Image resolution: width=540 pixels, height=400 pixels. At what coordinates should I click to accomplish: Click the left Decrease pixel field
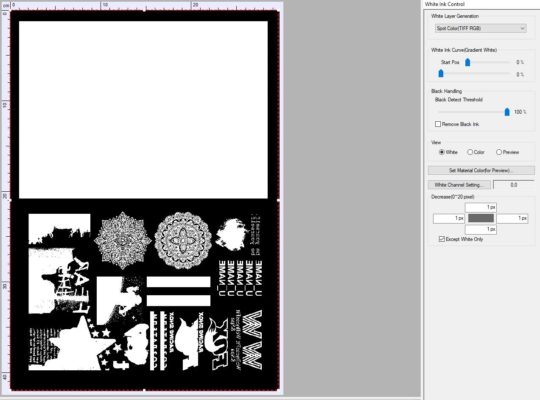(449, 218)
